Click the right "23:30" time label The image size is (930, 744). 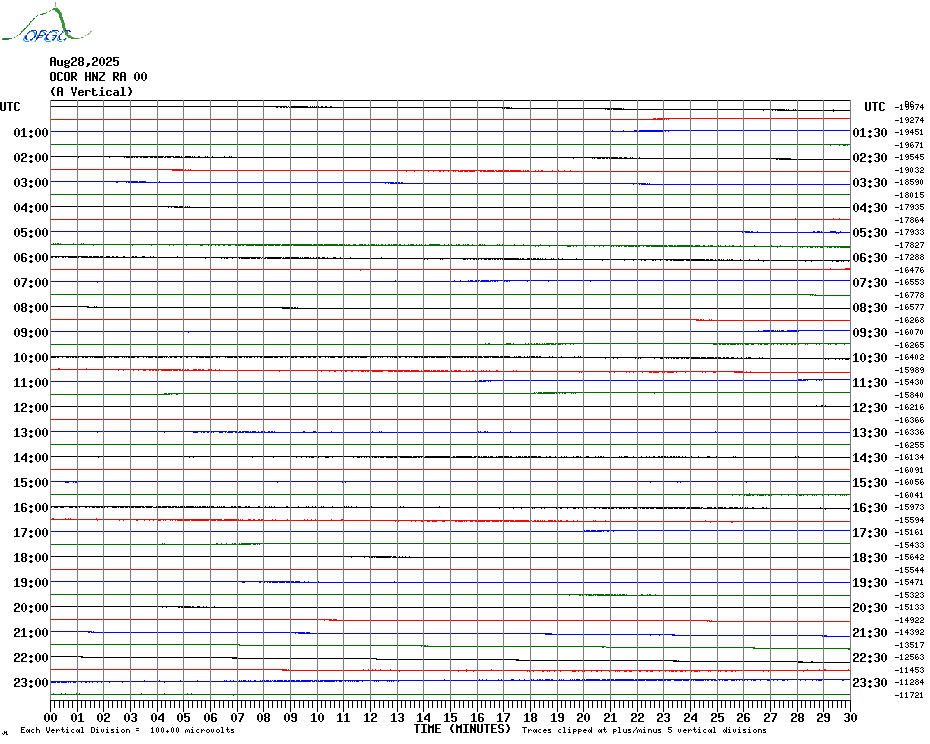(x=870, y=683)
